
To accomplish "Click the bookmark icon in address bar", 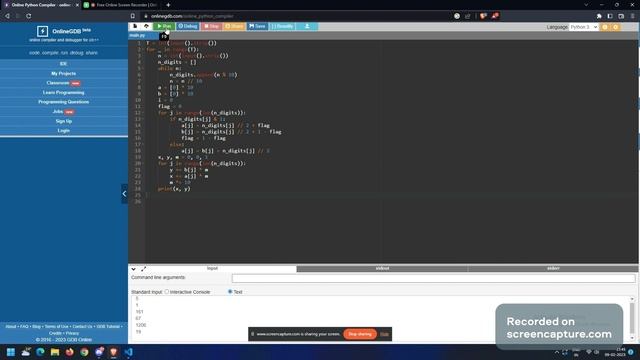I will point(133,16).
